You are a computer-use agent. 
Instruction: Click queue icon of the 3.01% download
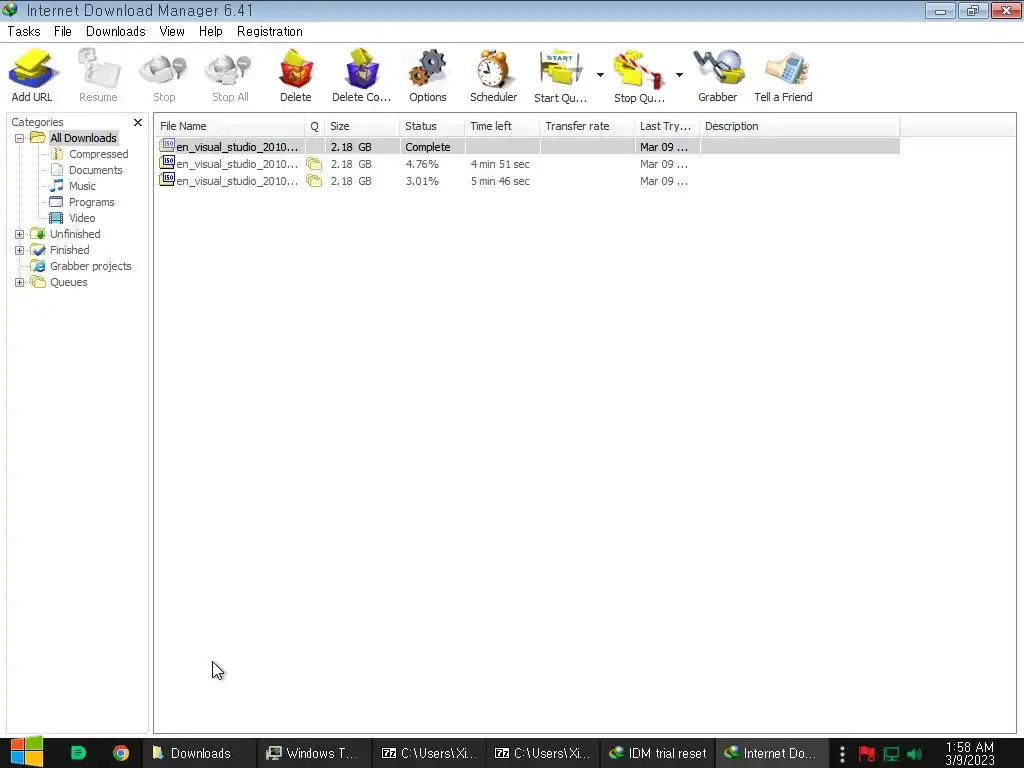pyautogui.click(x=314, y=181)
